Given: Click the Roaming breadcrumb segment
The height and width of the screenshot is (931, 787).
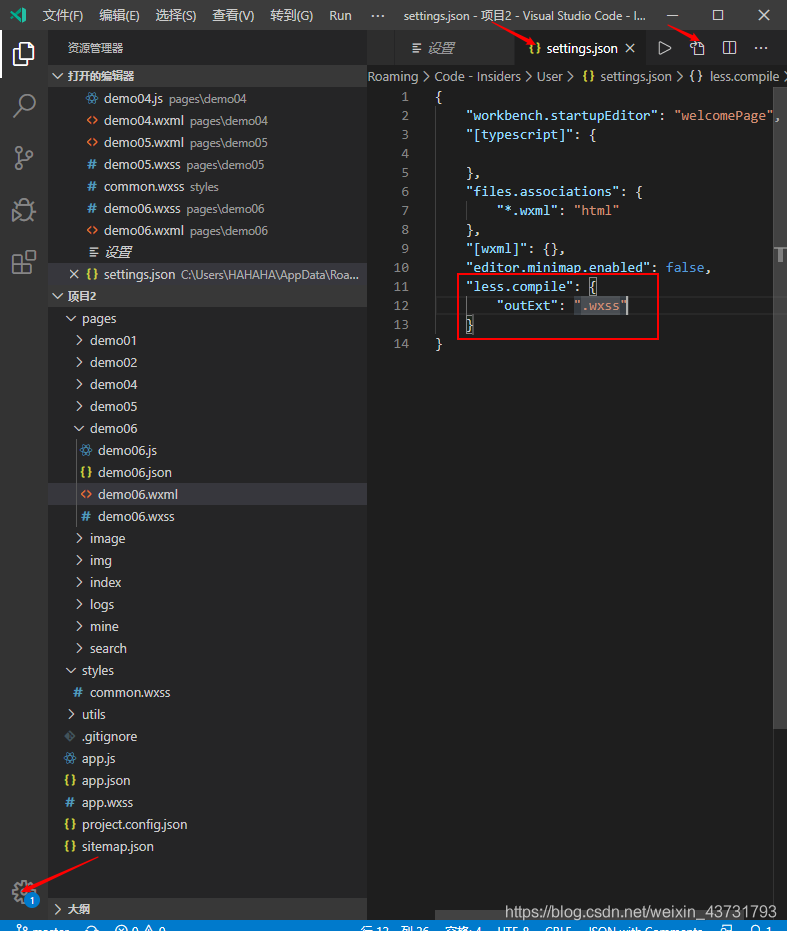Looking at the screenshot, I should click(393, 77).
